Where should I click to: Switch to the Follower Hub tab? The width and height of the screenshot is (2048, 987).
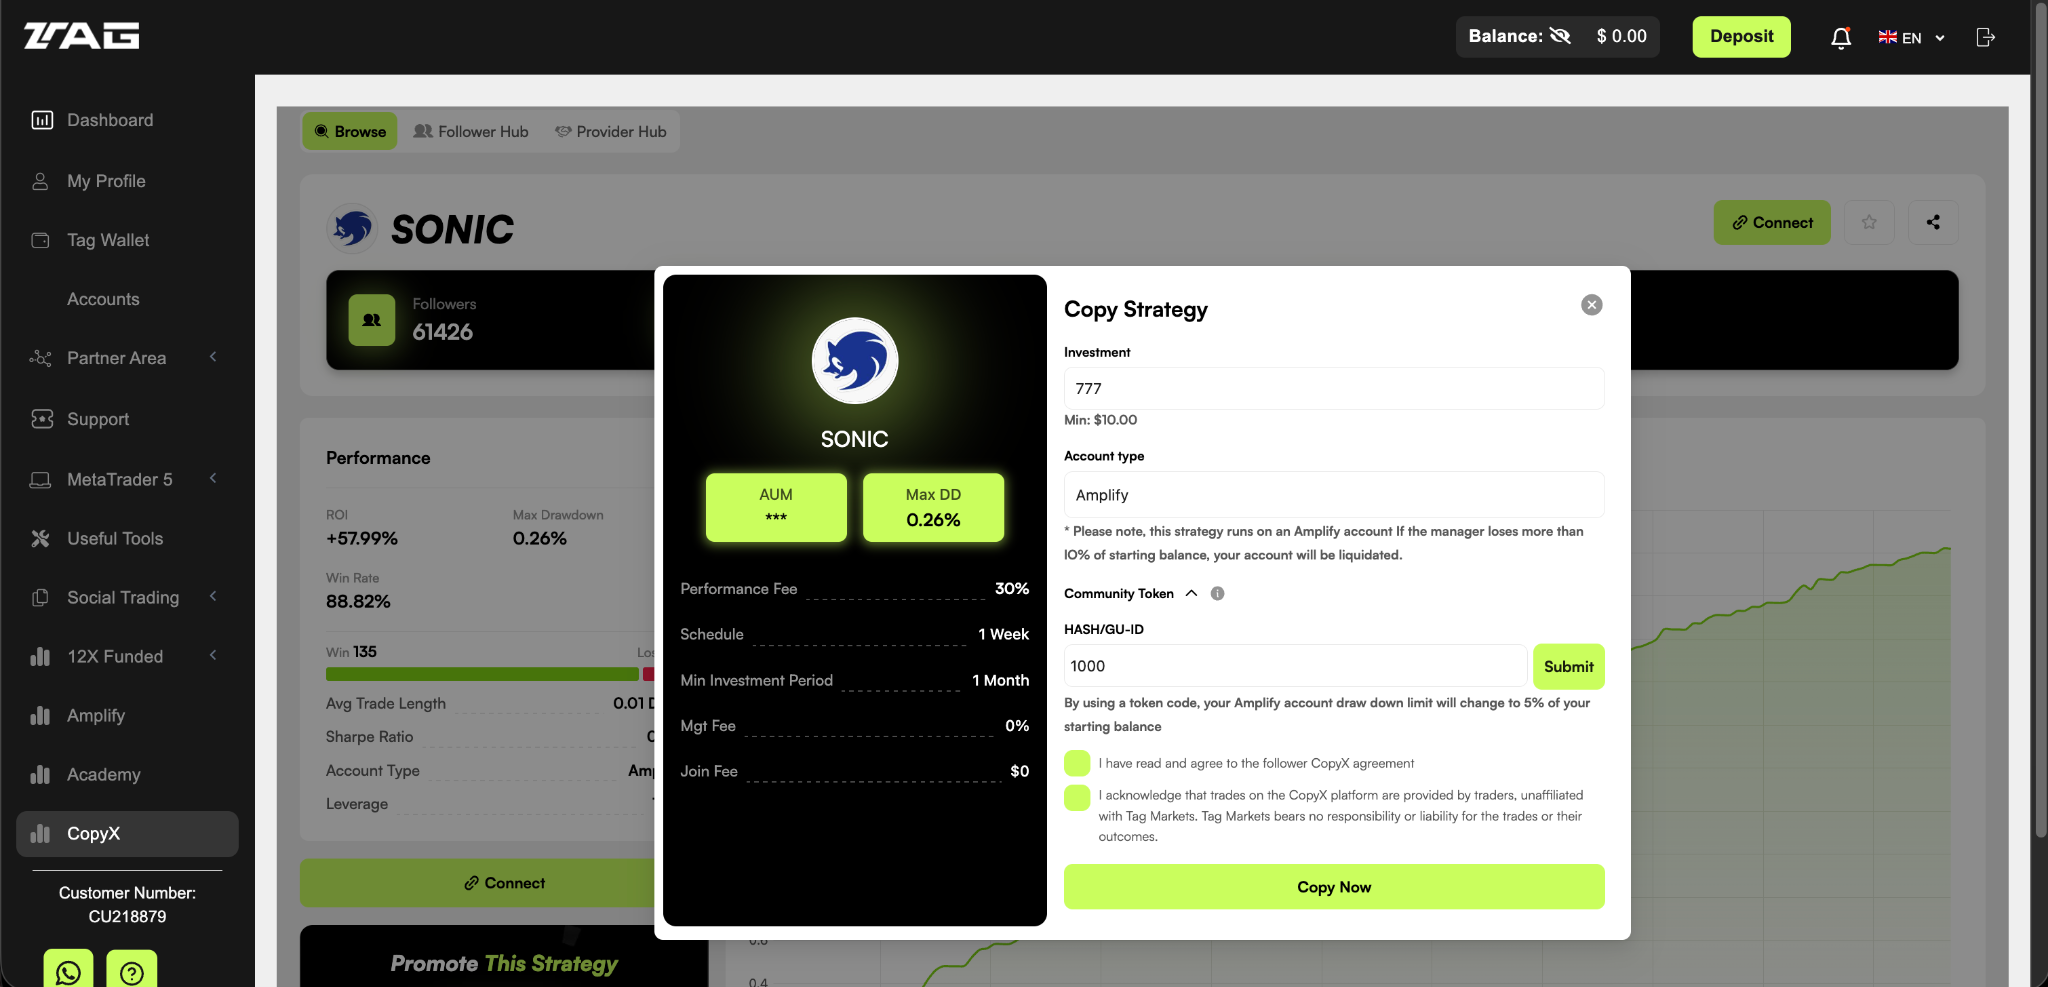point(470,131)
